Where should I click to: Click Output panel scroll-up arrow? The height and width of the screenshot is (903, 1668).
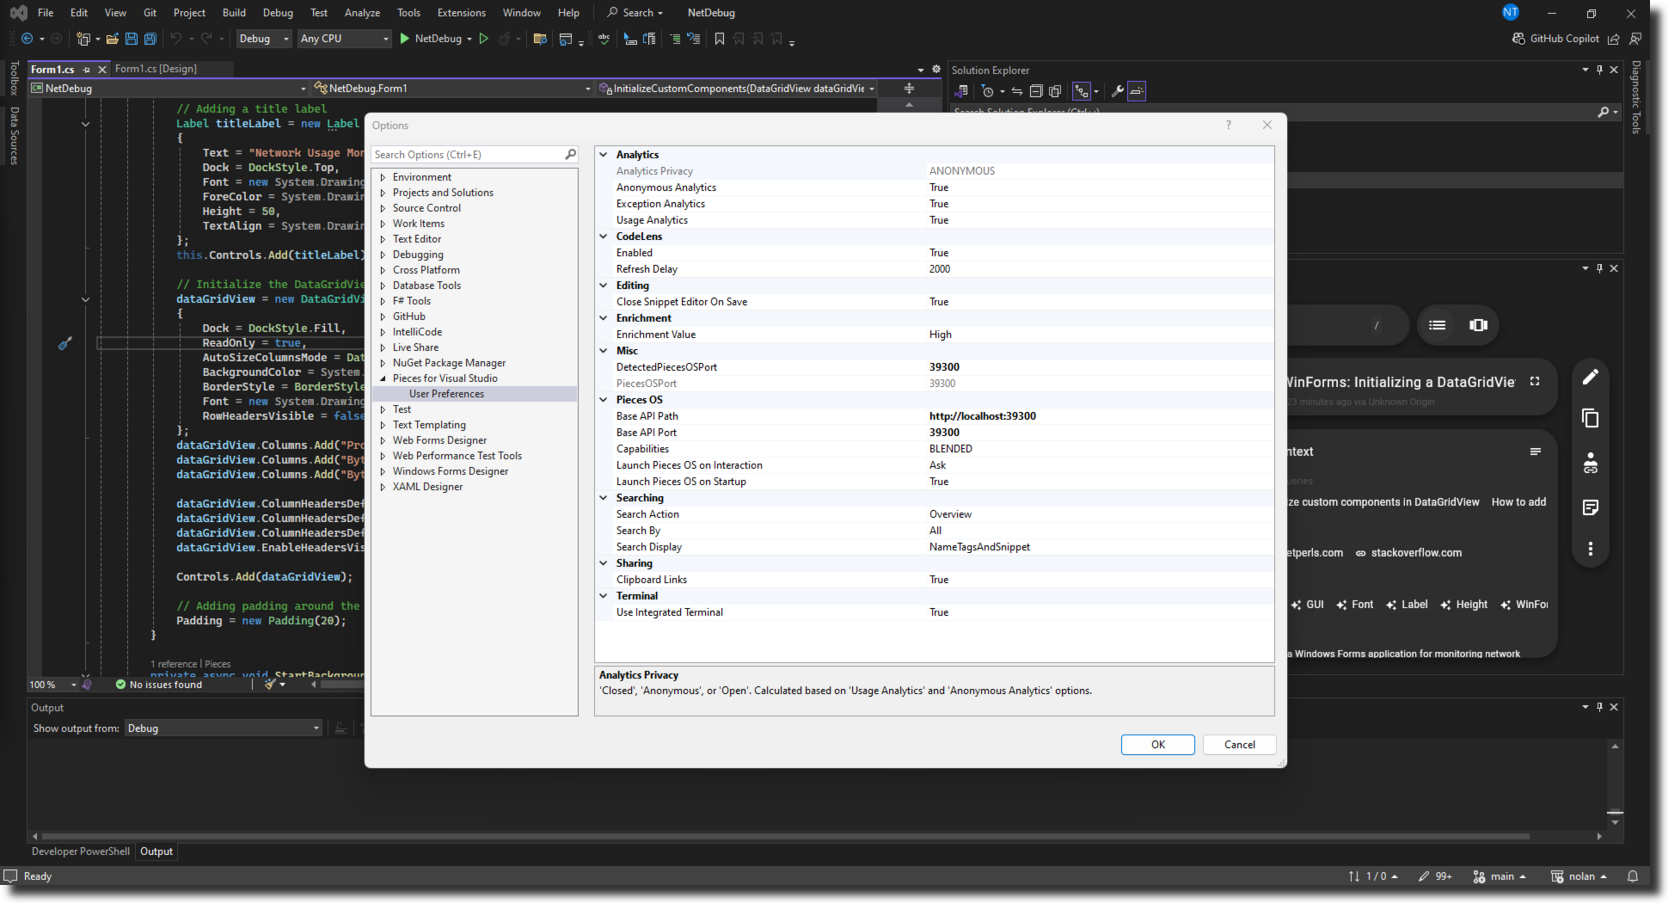[x=1614, y=746]
